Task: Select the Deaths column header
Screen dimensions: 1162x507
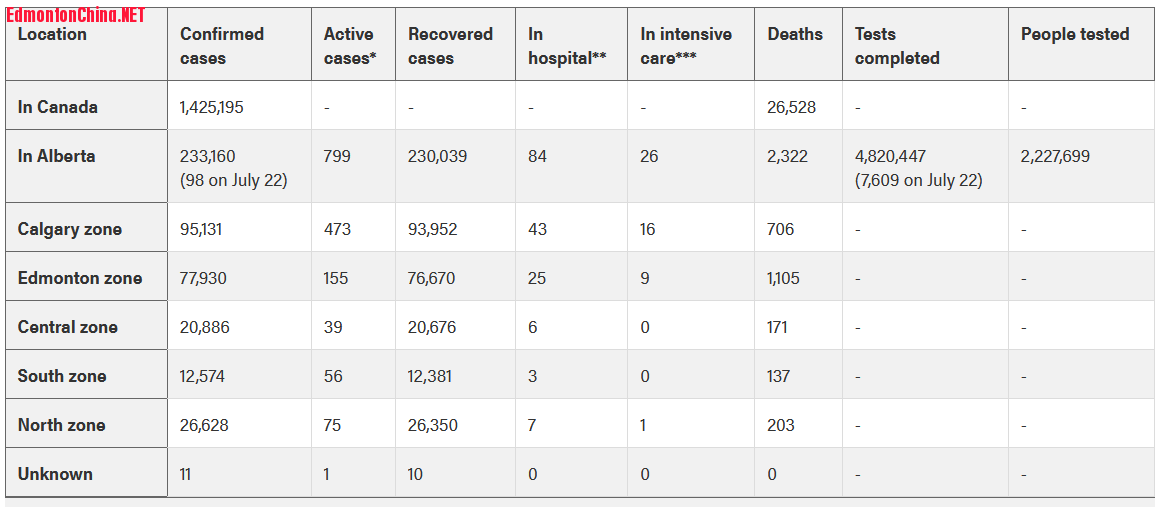Action: pos(795,34)
